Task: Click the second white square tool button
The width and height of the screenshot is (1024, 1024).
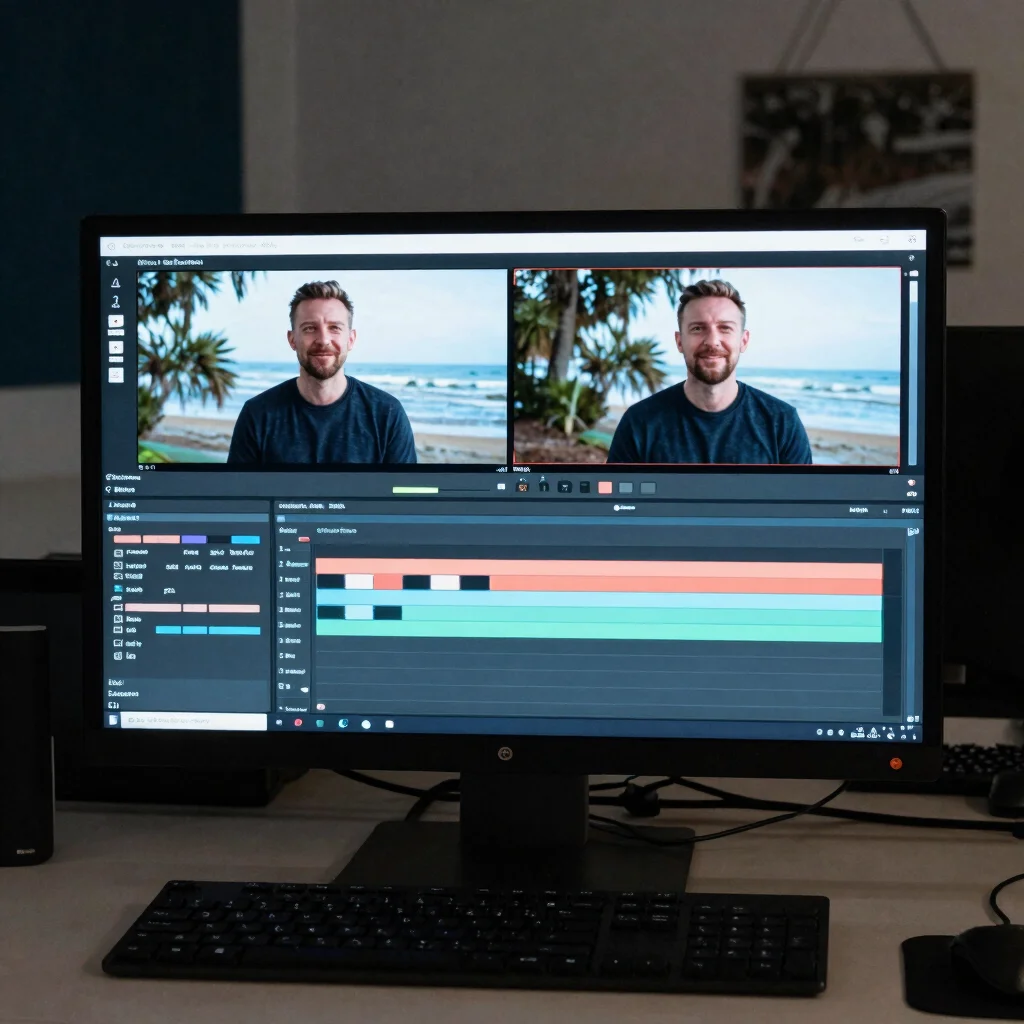Action: click(x=116, y=347)
